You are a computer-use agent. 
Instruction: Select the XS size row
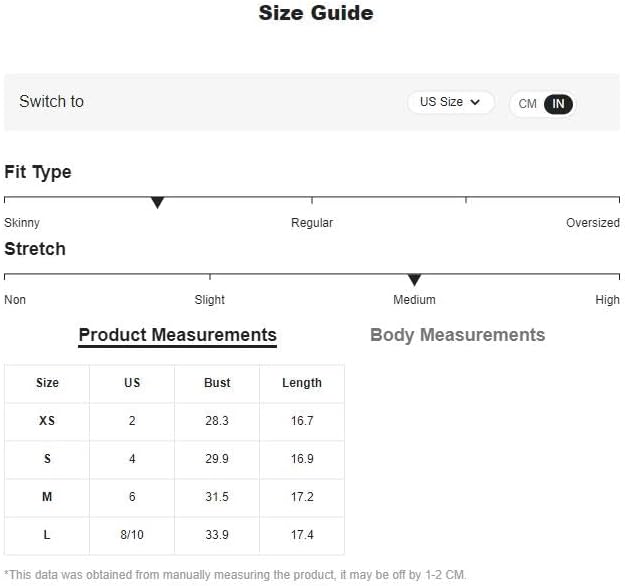[x=174, y=421]
